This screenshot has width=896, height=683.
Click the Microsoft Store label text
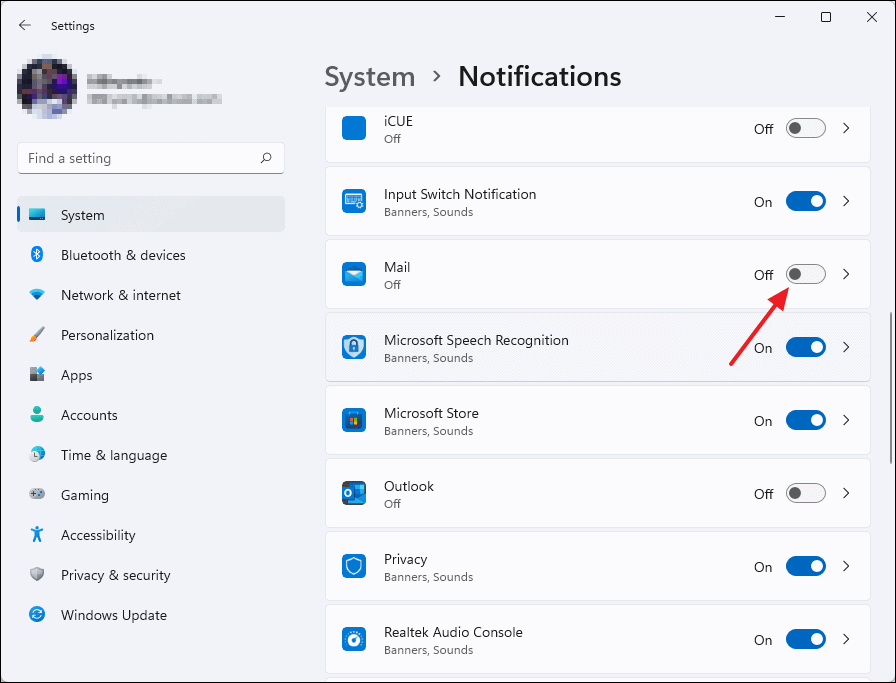[431, 413]
